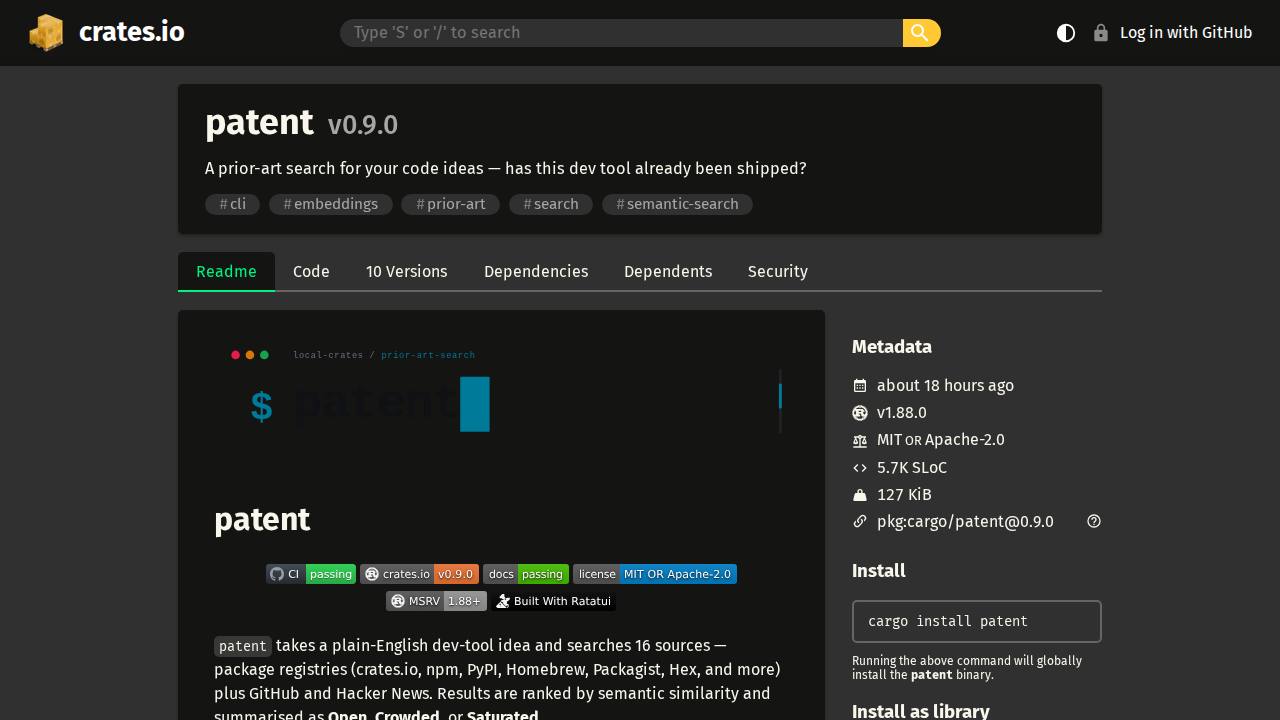Click the docs passing badge
Viewport: 1280px width, 720px height.
pos(526,574)
